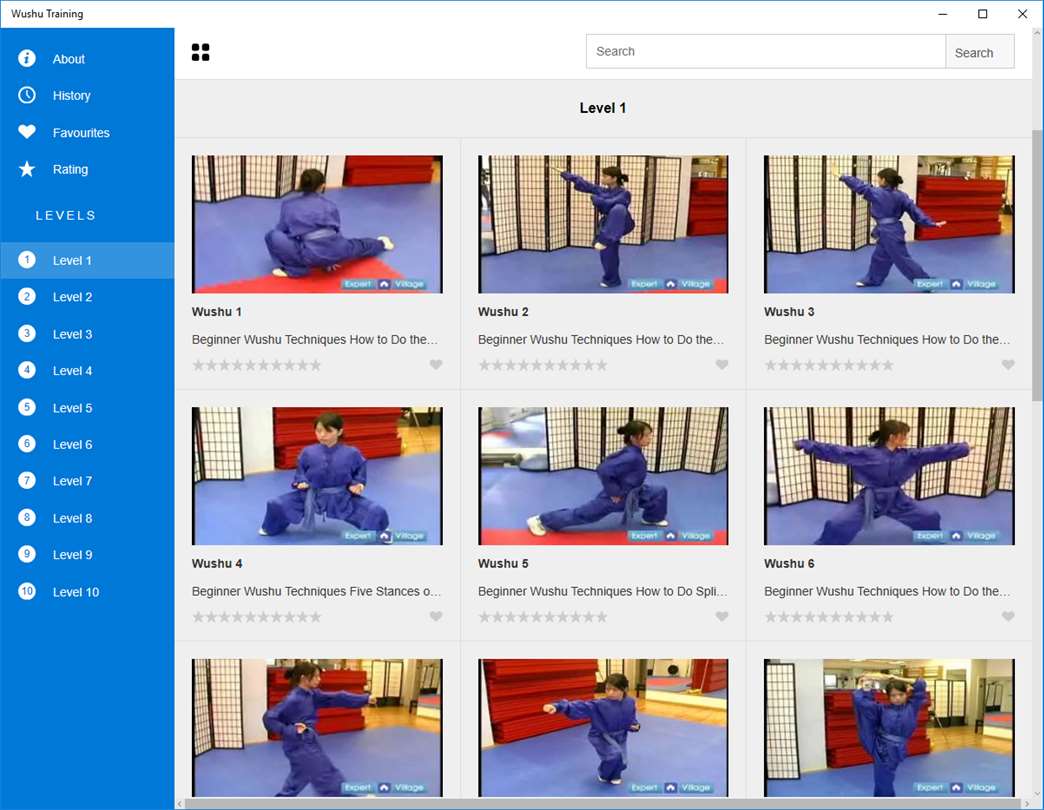Favourite Wushu 5 with its heart icon
1044x810 pixels.
click(722, 616)
